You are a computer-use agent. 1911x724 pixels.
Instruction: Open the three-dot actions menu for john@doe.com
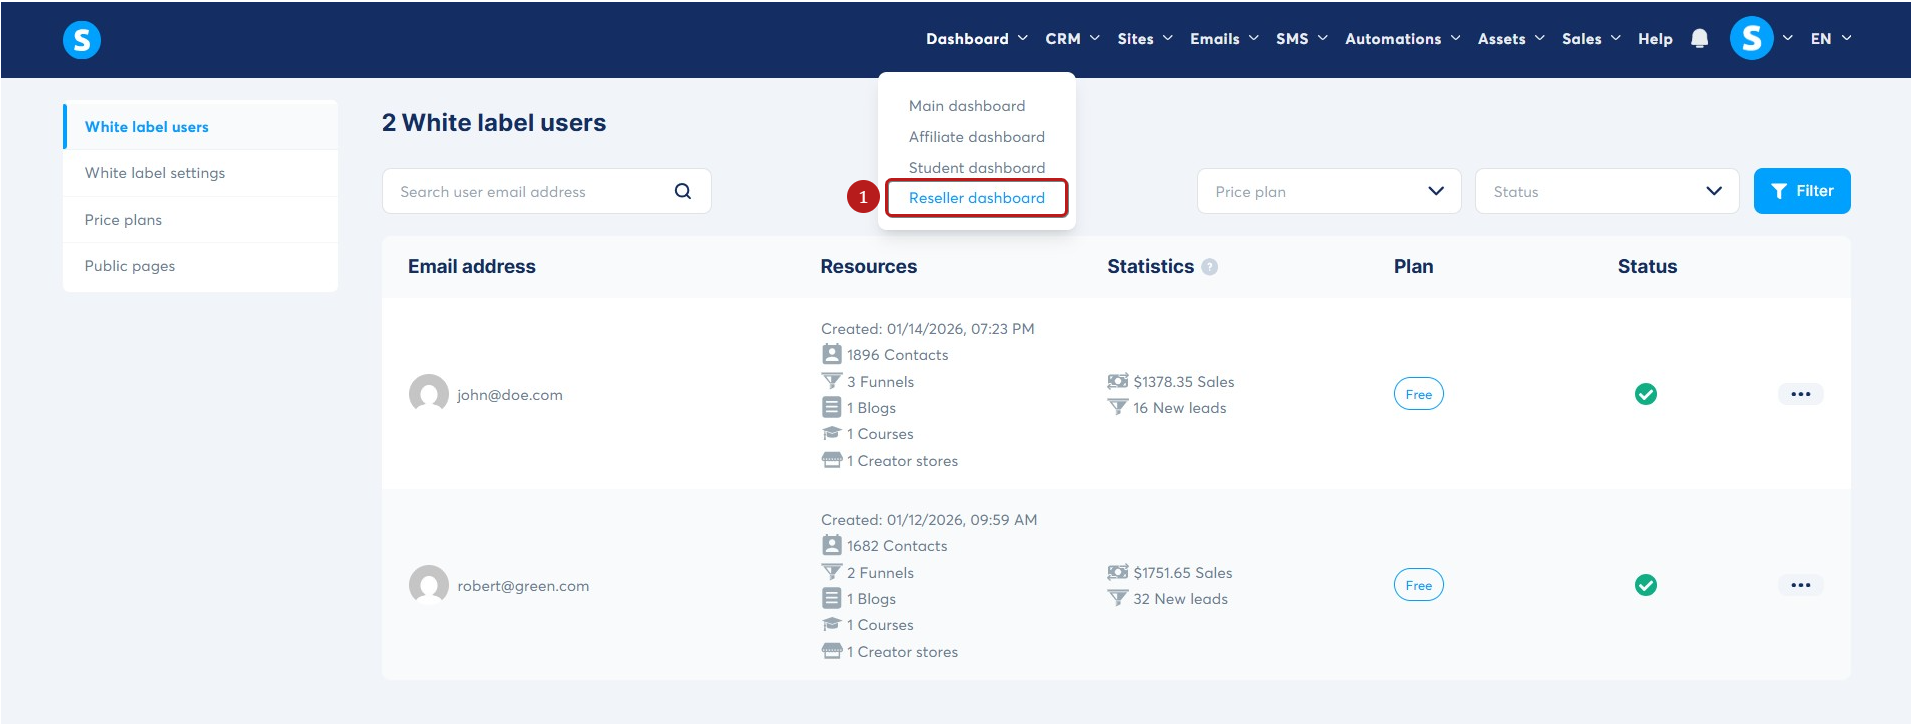click(1801, 394)
